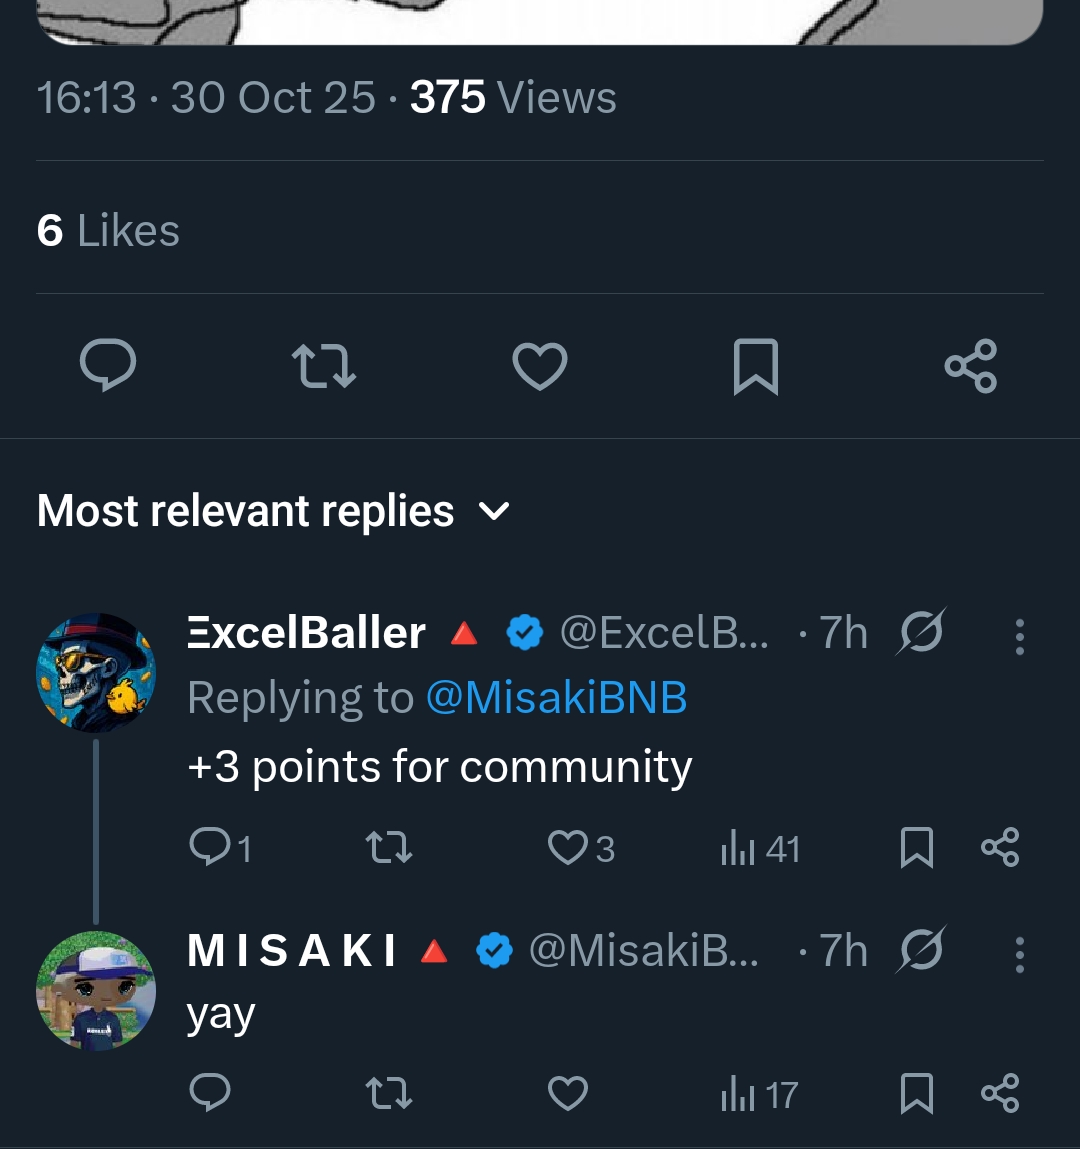Repost the main tweet
Image resolution: width=1080 pixels, height=1149 pixels.
(x=323, y=366)
